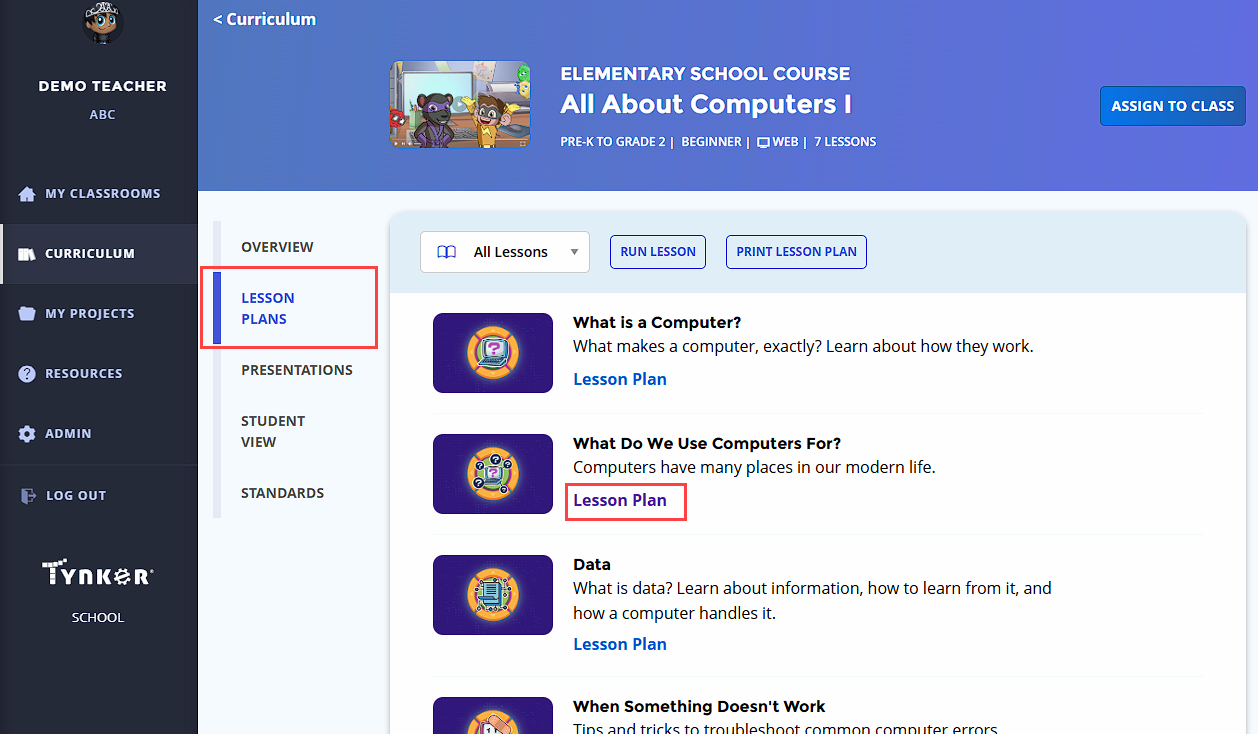The image size is (1258, 734).
Task: Click the Print Lesson Plan button
Action: 796,252
